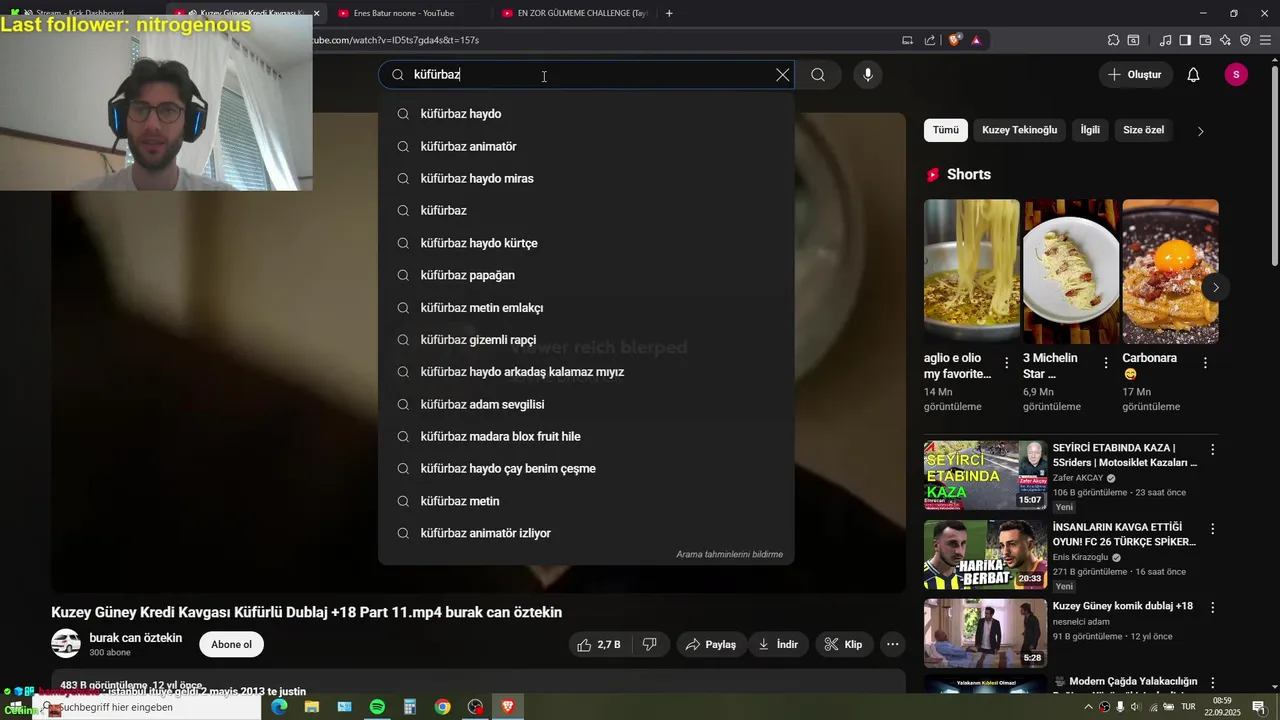The width and height of the screenshot is (1280, 720).
Task: Open options for Carbonara Short
Action: 1205,363
